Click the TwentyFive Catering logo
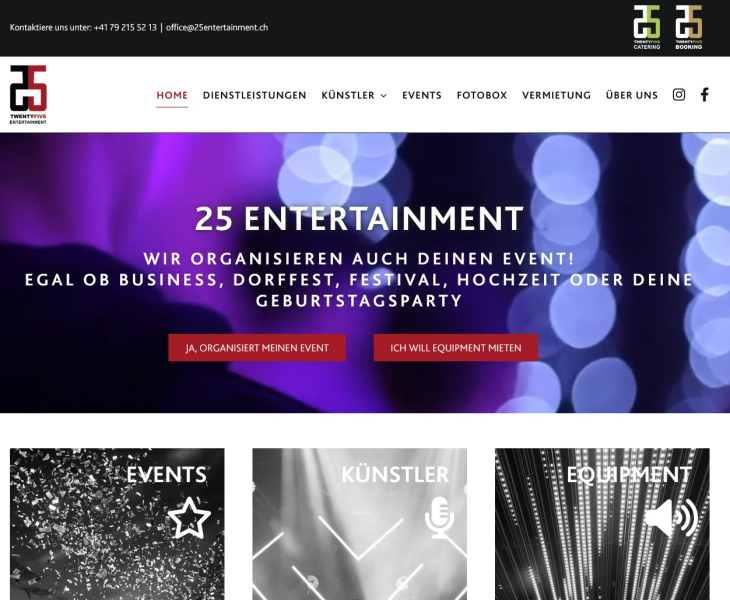The height and width of the screenshot is (600, 730). tap(647, 27)
